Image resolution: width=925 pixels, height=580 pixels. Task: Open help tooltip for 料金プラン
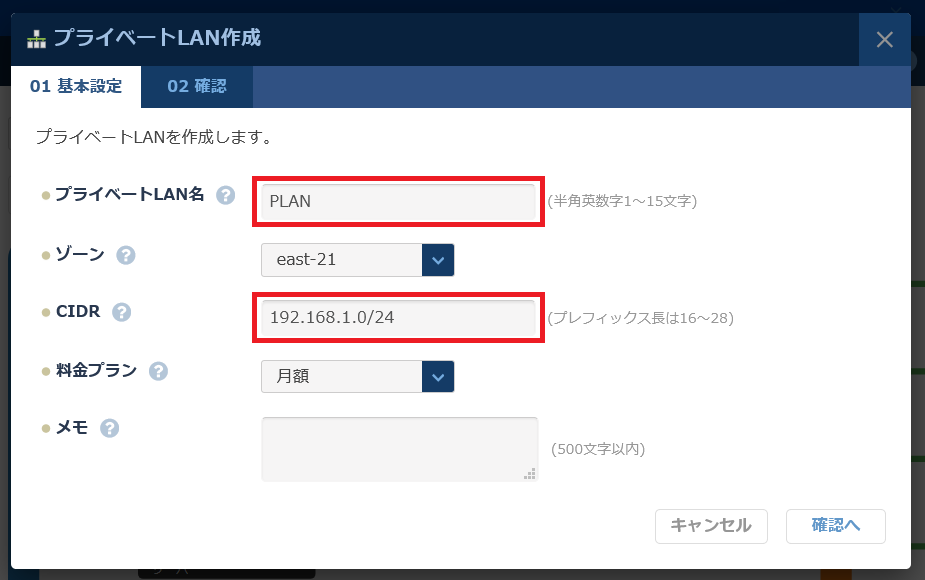tap(158, 371)
